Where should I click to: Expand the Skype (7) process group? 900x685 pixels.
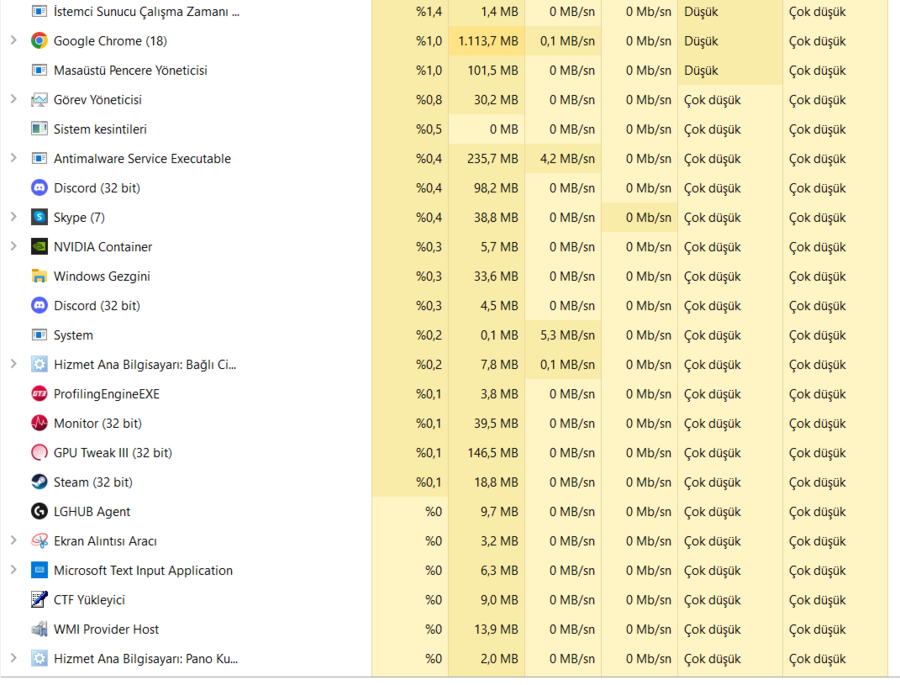(14, 216)
